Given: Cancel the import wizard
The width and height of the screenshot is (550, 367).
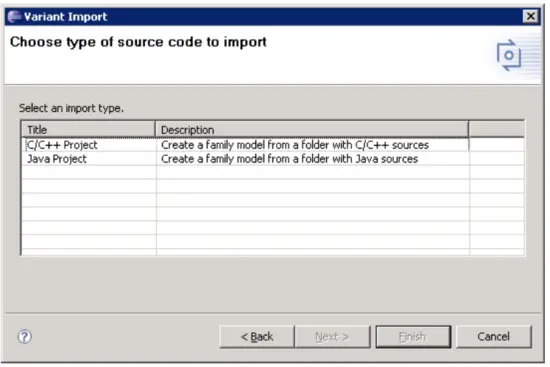Looking at the screenshot, I should [494, 336].
